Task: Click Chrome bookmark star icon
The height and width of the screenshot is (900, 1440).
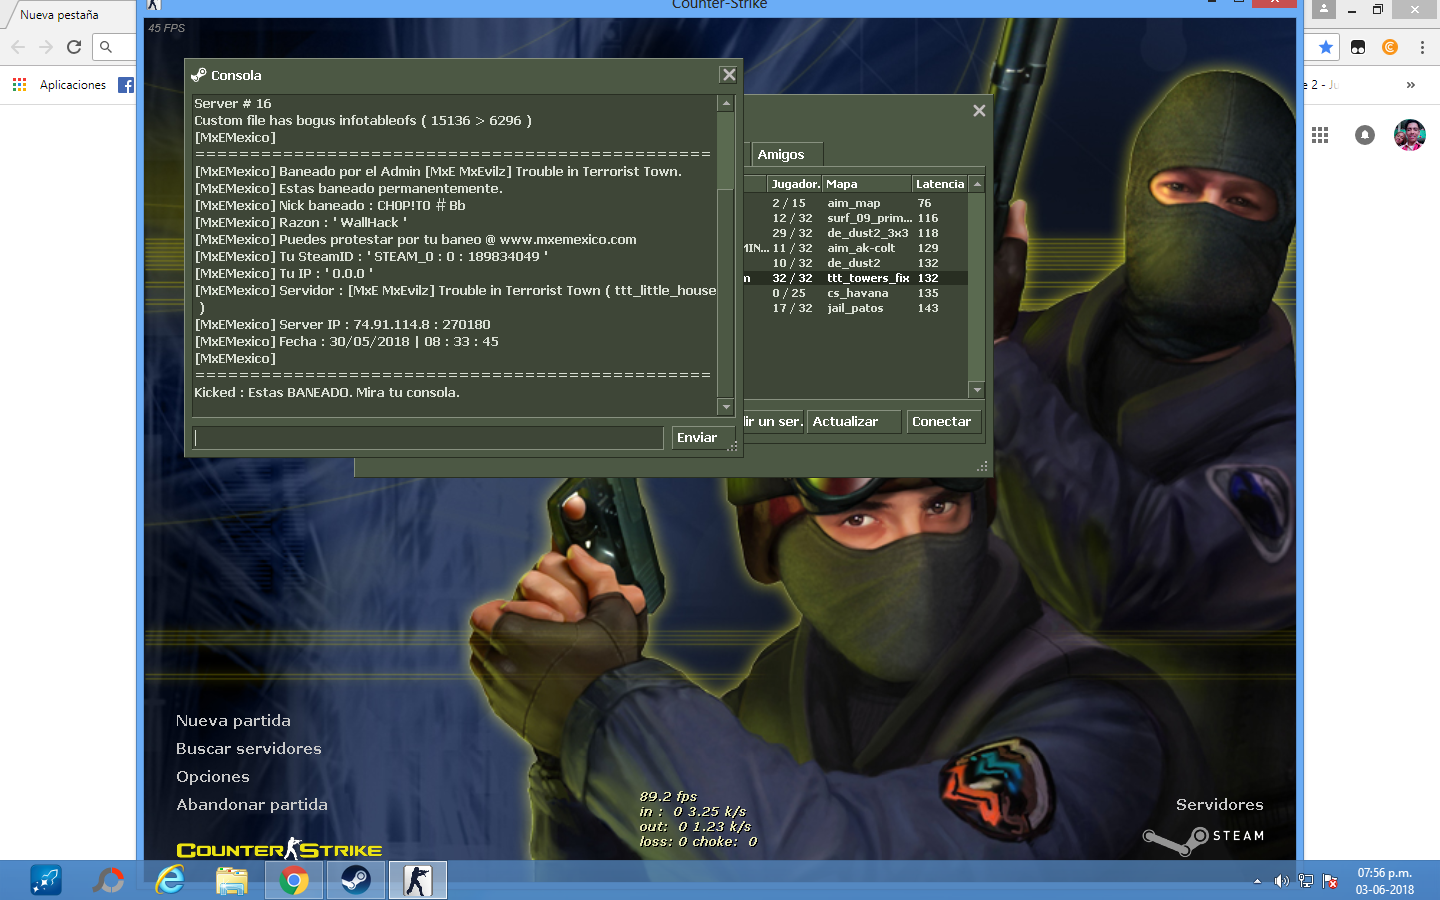Action: point(1326,47)
